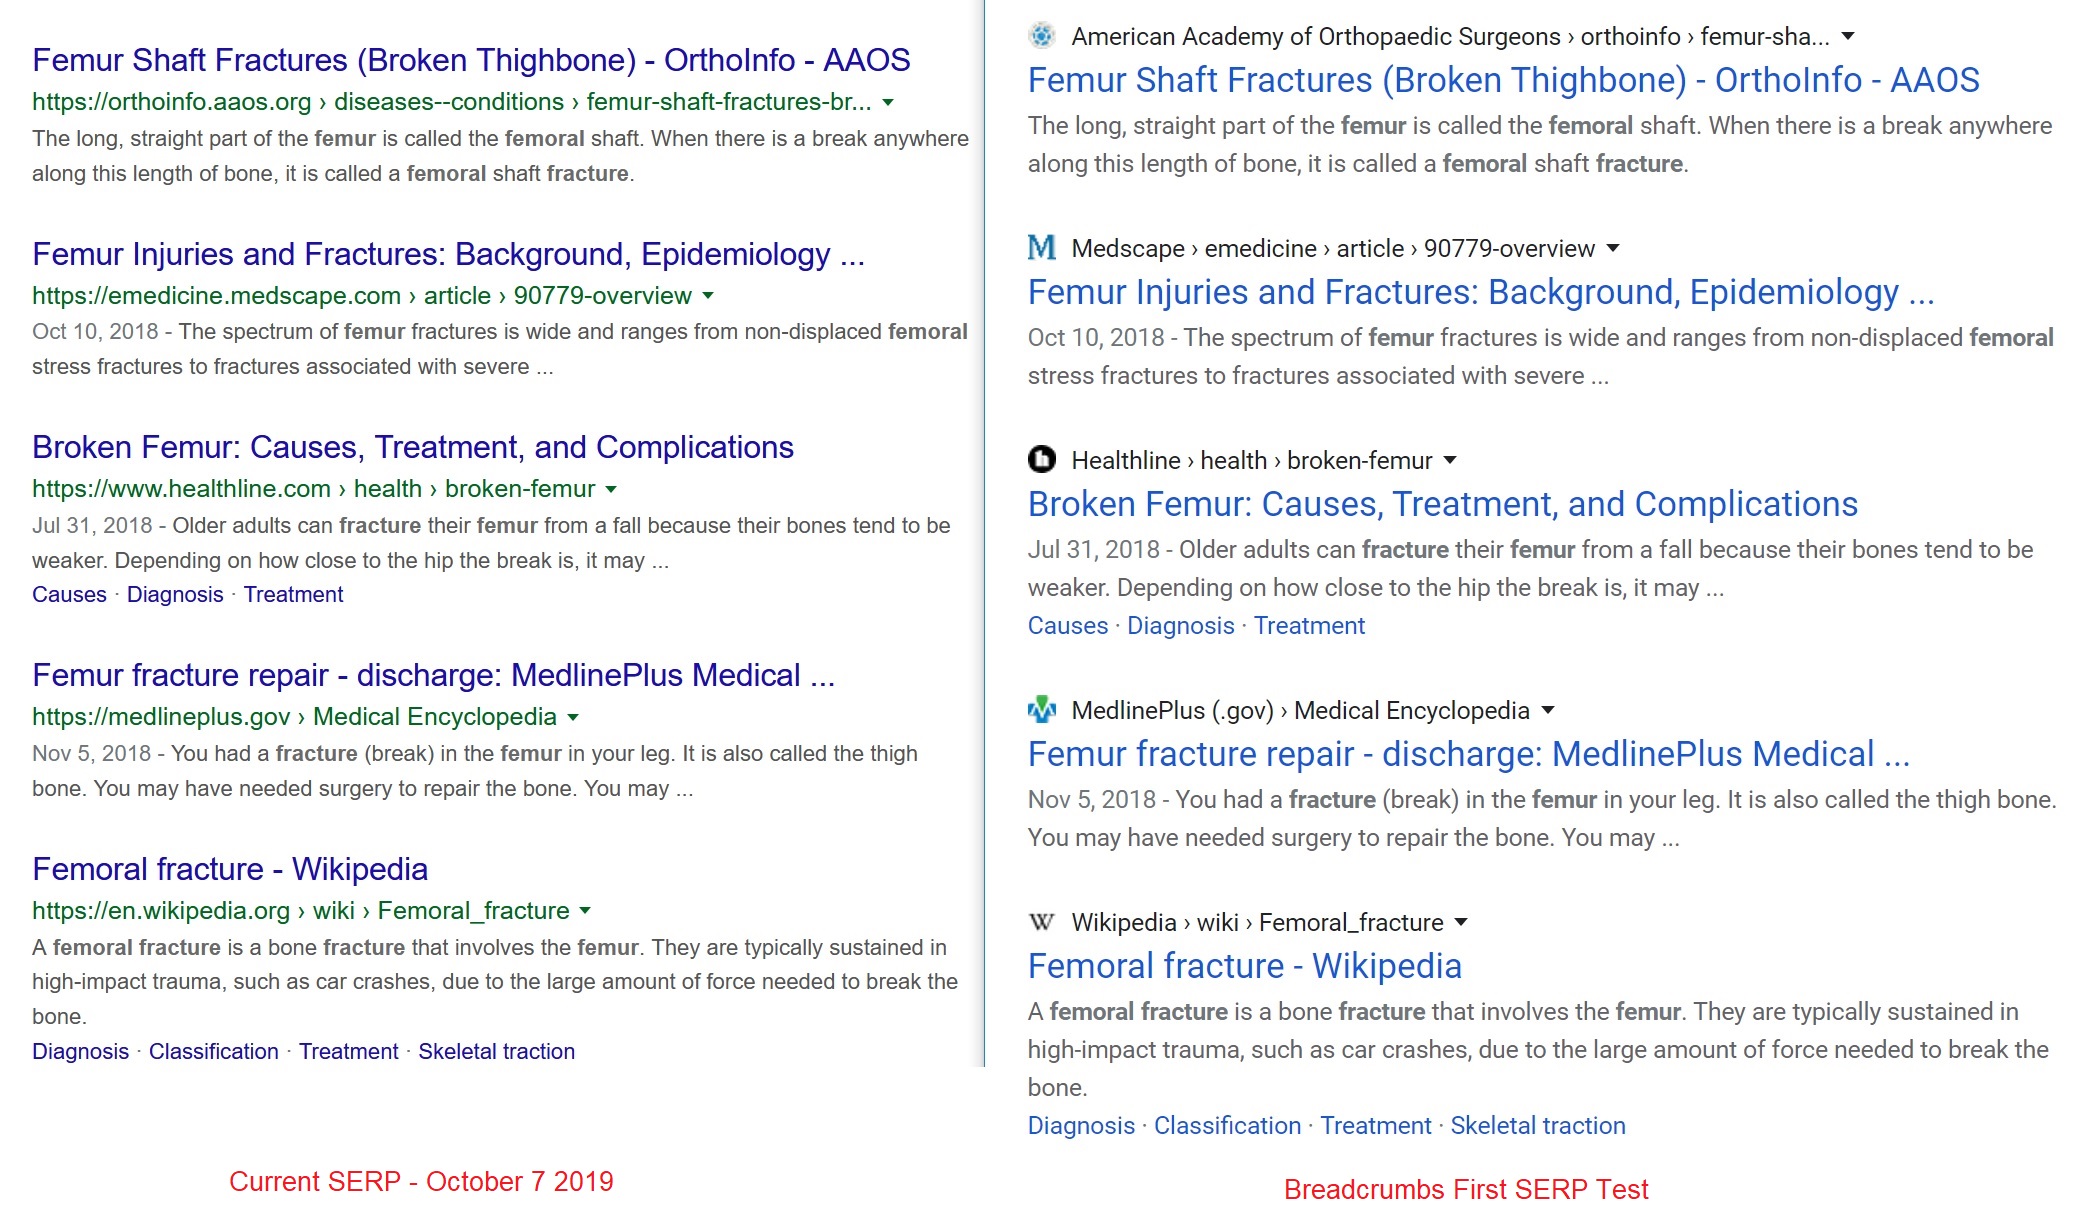The height and width of the screenshot is (1215, 2094).
Task: Click the 'Current SERP - October 7 2019' caption
Action: [x=421, y=1182]
